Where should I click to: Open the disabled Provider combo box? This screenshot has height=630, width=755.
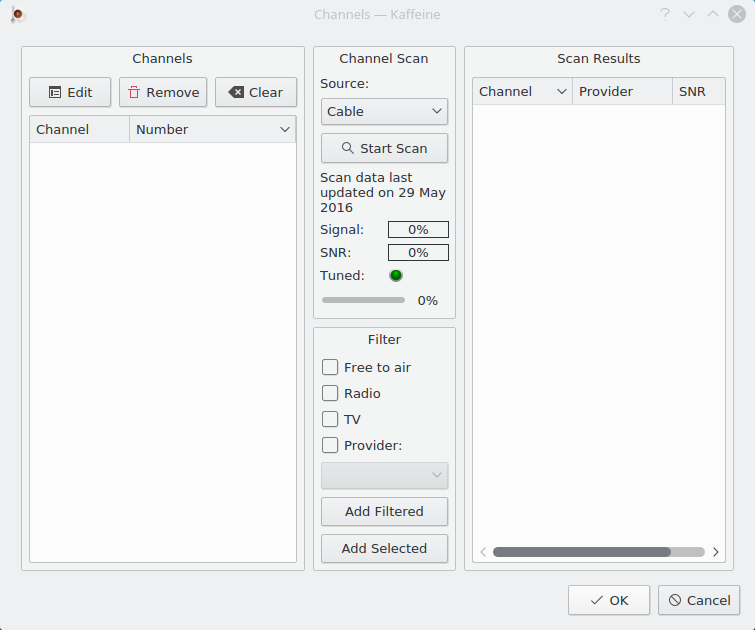point(384,475)
